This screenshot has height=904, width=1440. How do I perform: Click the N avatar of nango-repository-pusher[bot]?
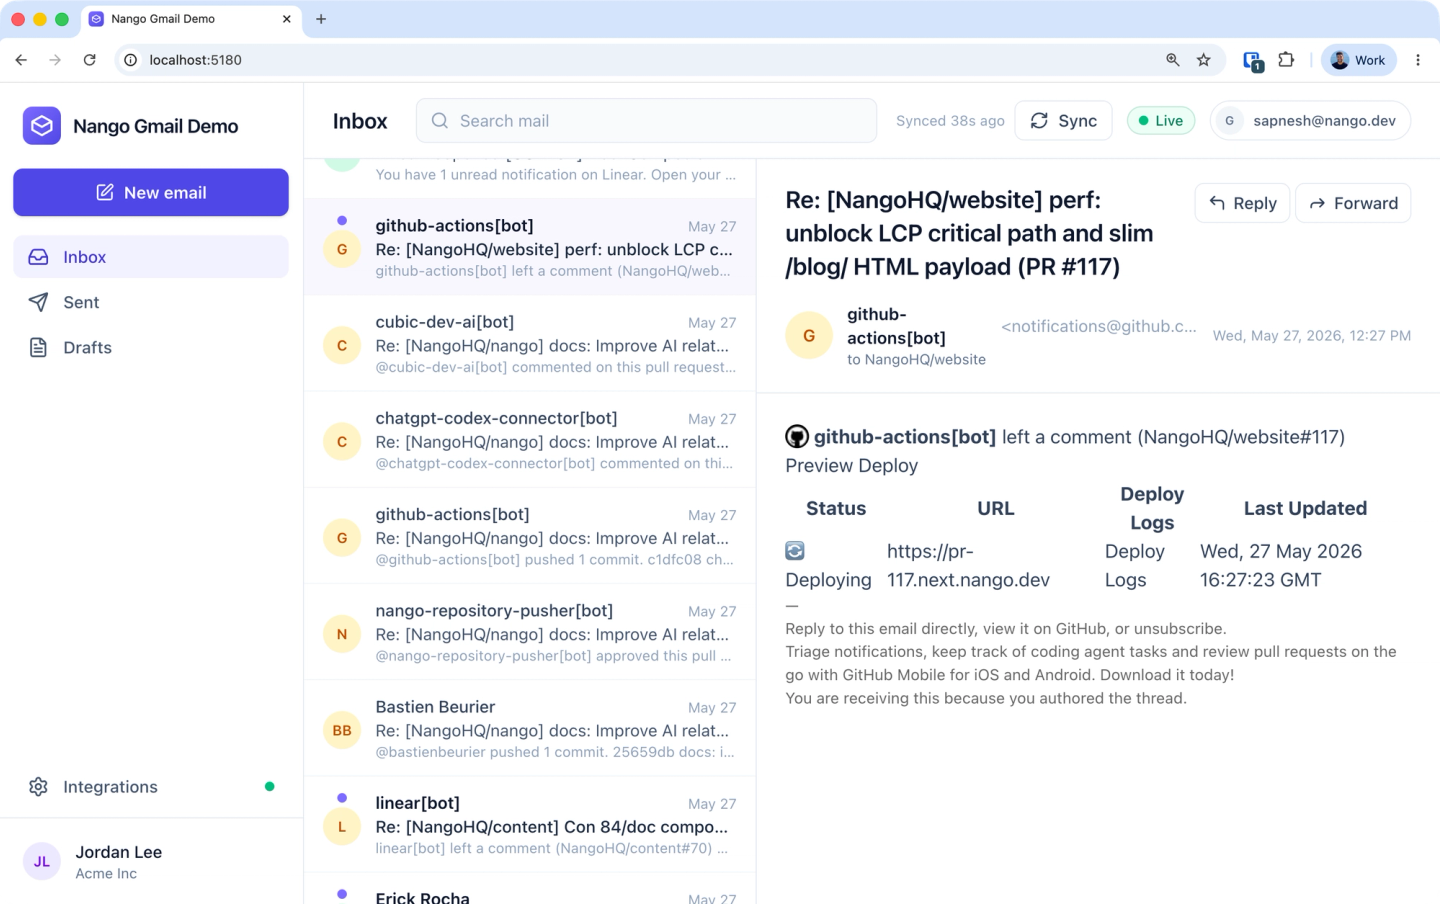click(x=342, y=634)
